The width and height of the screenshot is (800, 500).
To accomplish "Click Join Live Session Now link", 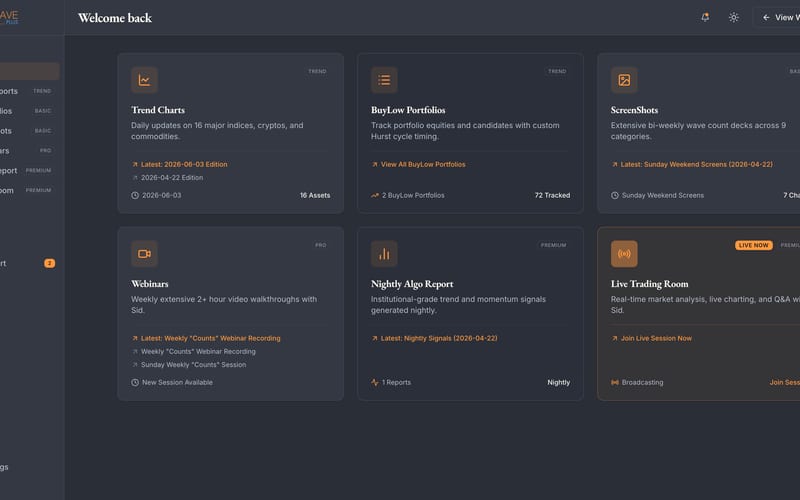I will 652,338.
